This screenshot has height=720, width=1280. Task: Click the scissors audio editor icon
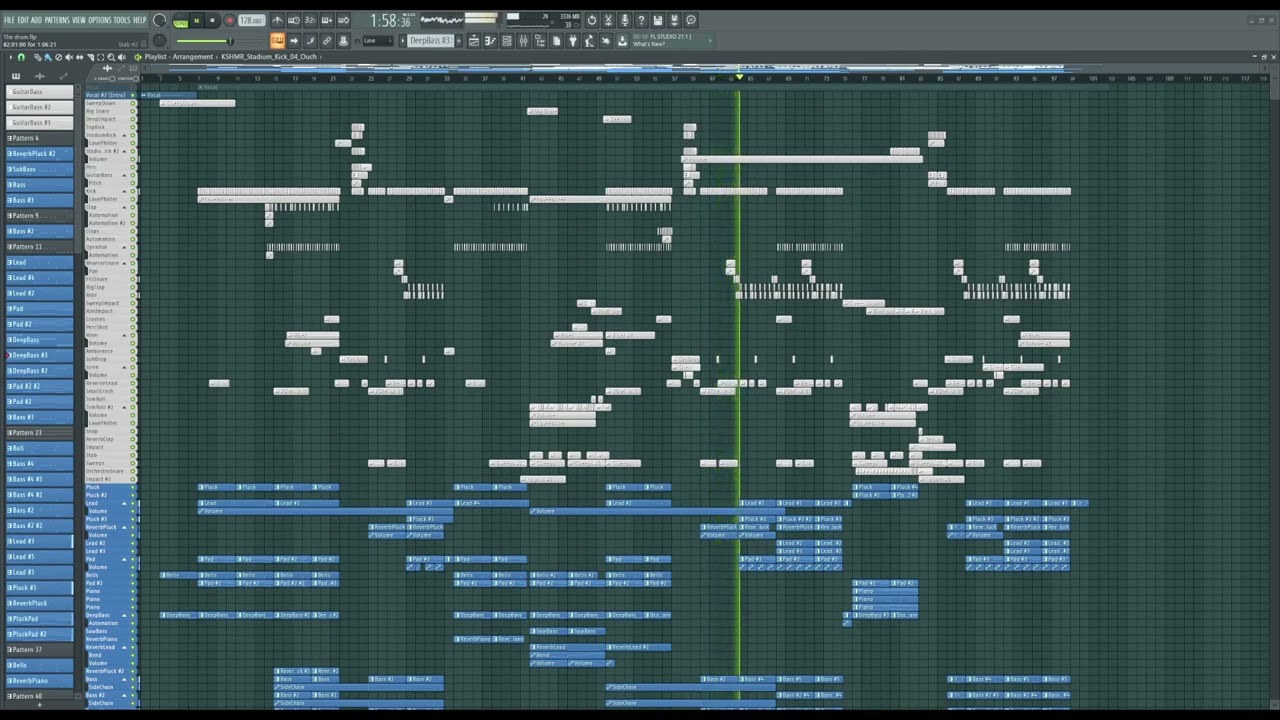click(x=608, y=20)
